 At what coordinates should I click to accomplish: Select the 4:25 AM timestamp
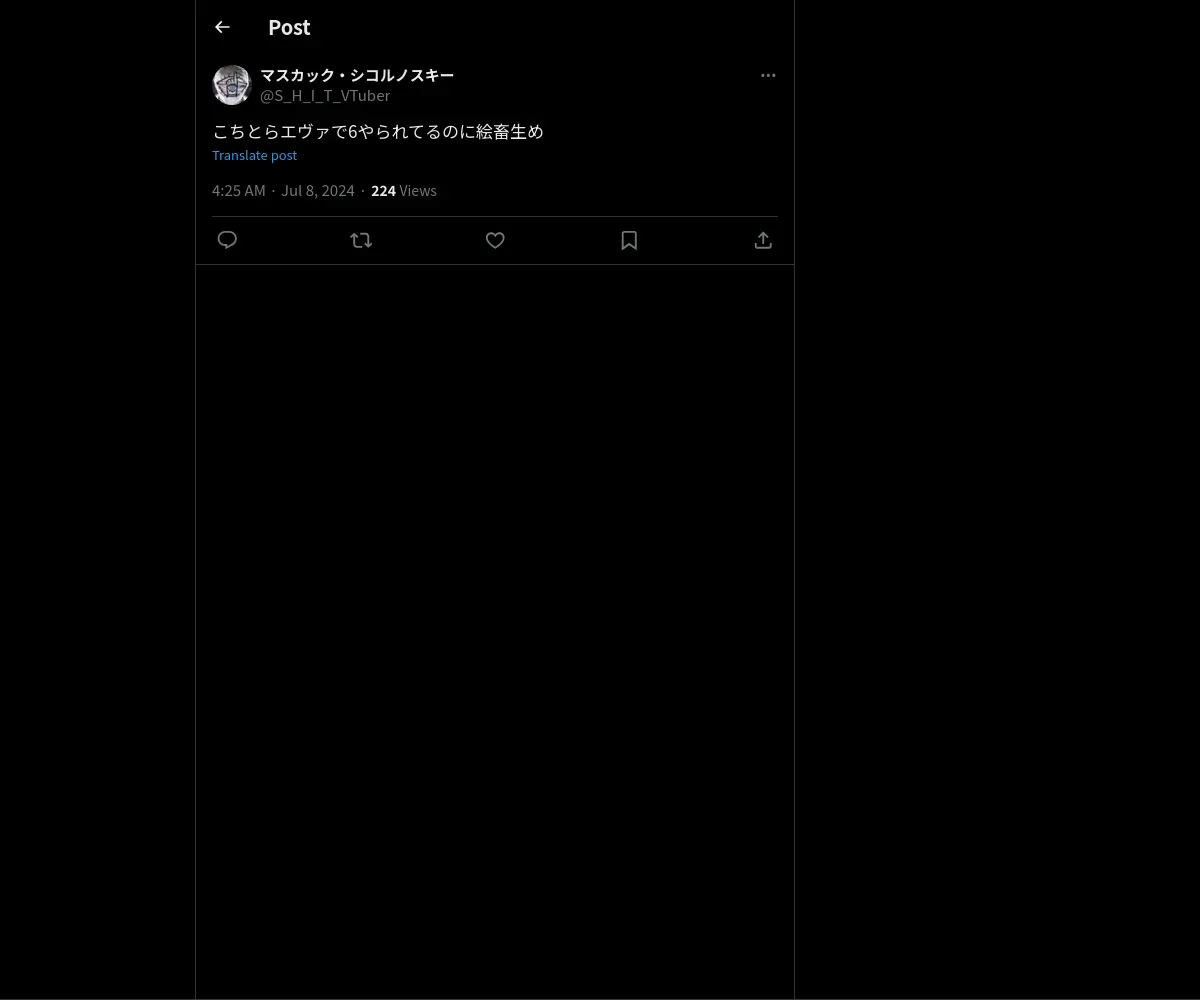tap(239, 190)
